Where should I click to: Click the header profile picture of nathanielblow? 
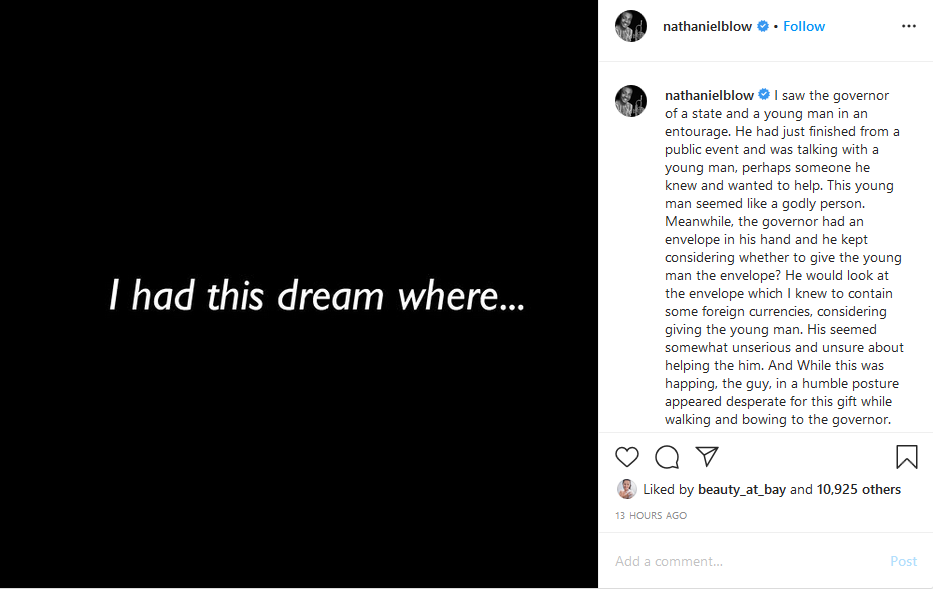pos(631,26)
